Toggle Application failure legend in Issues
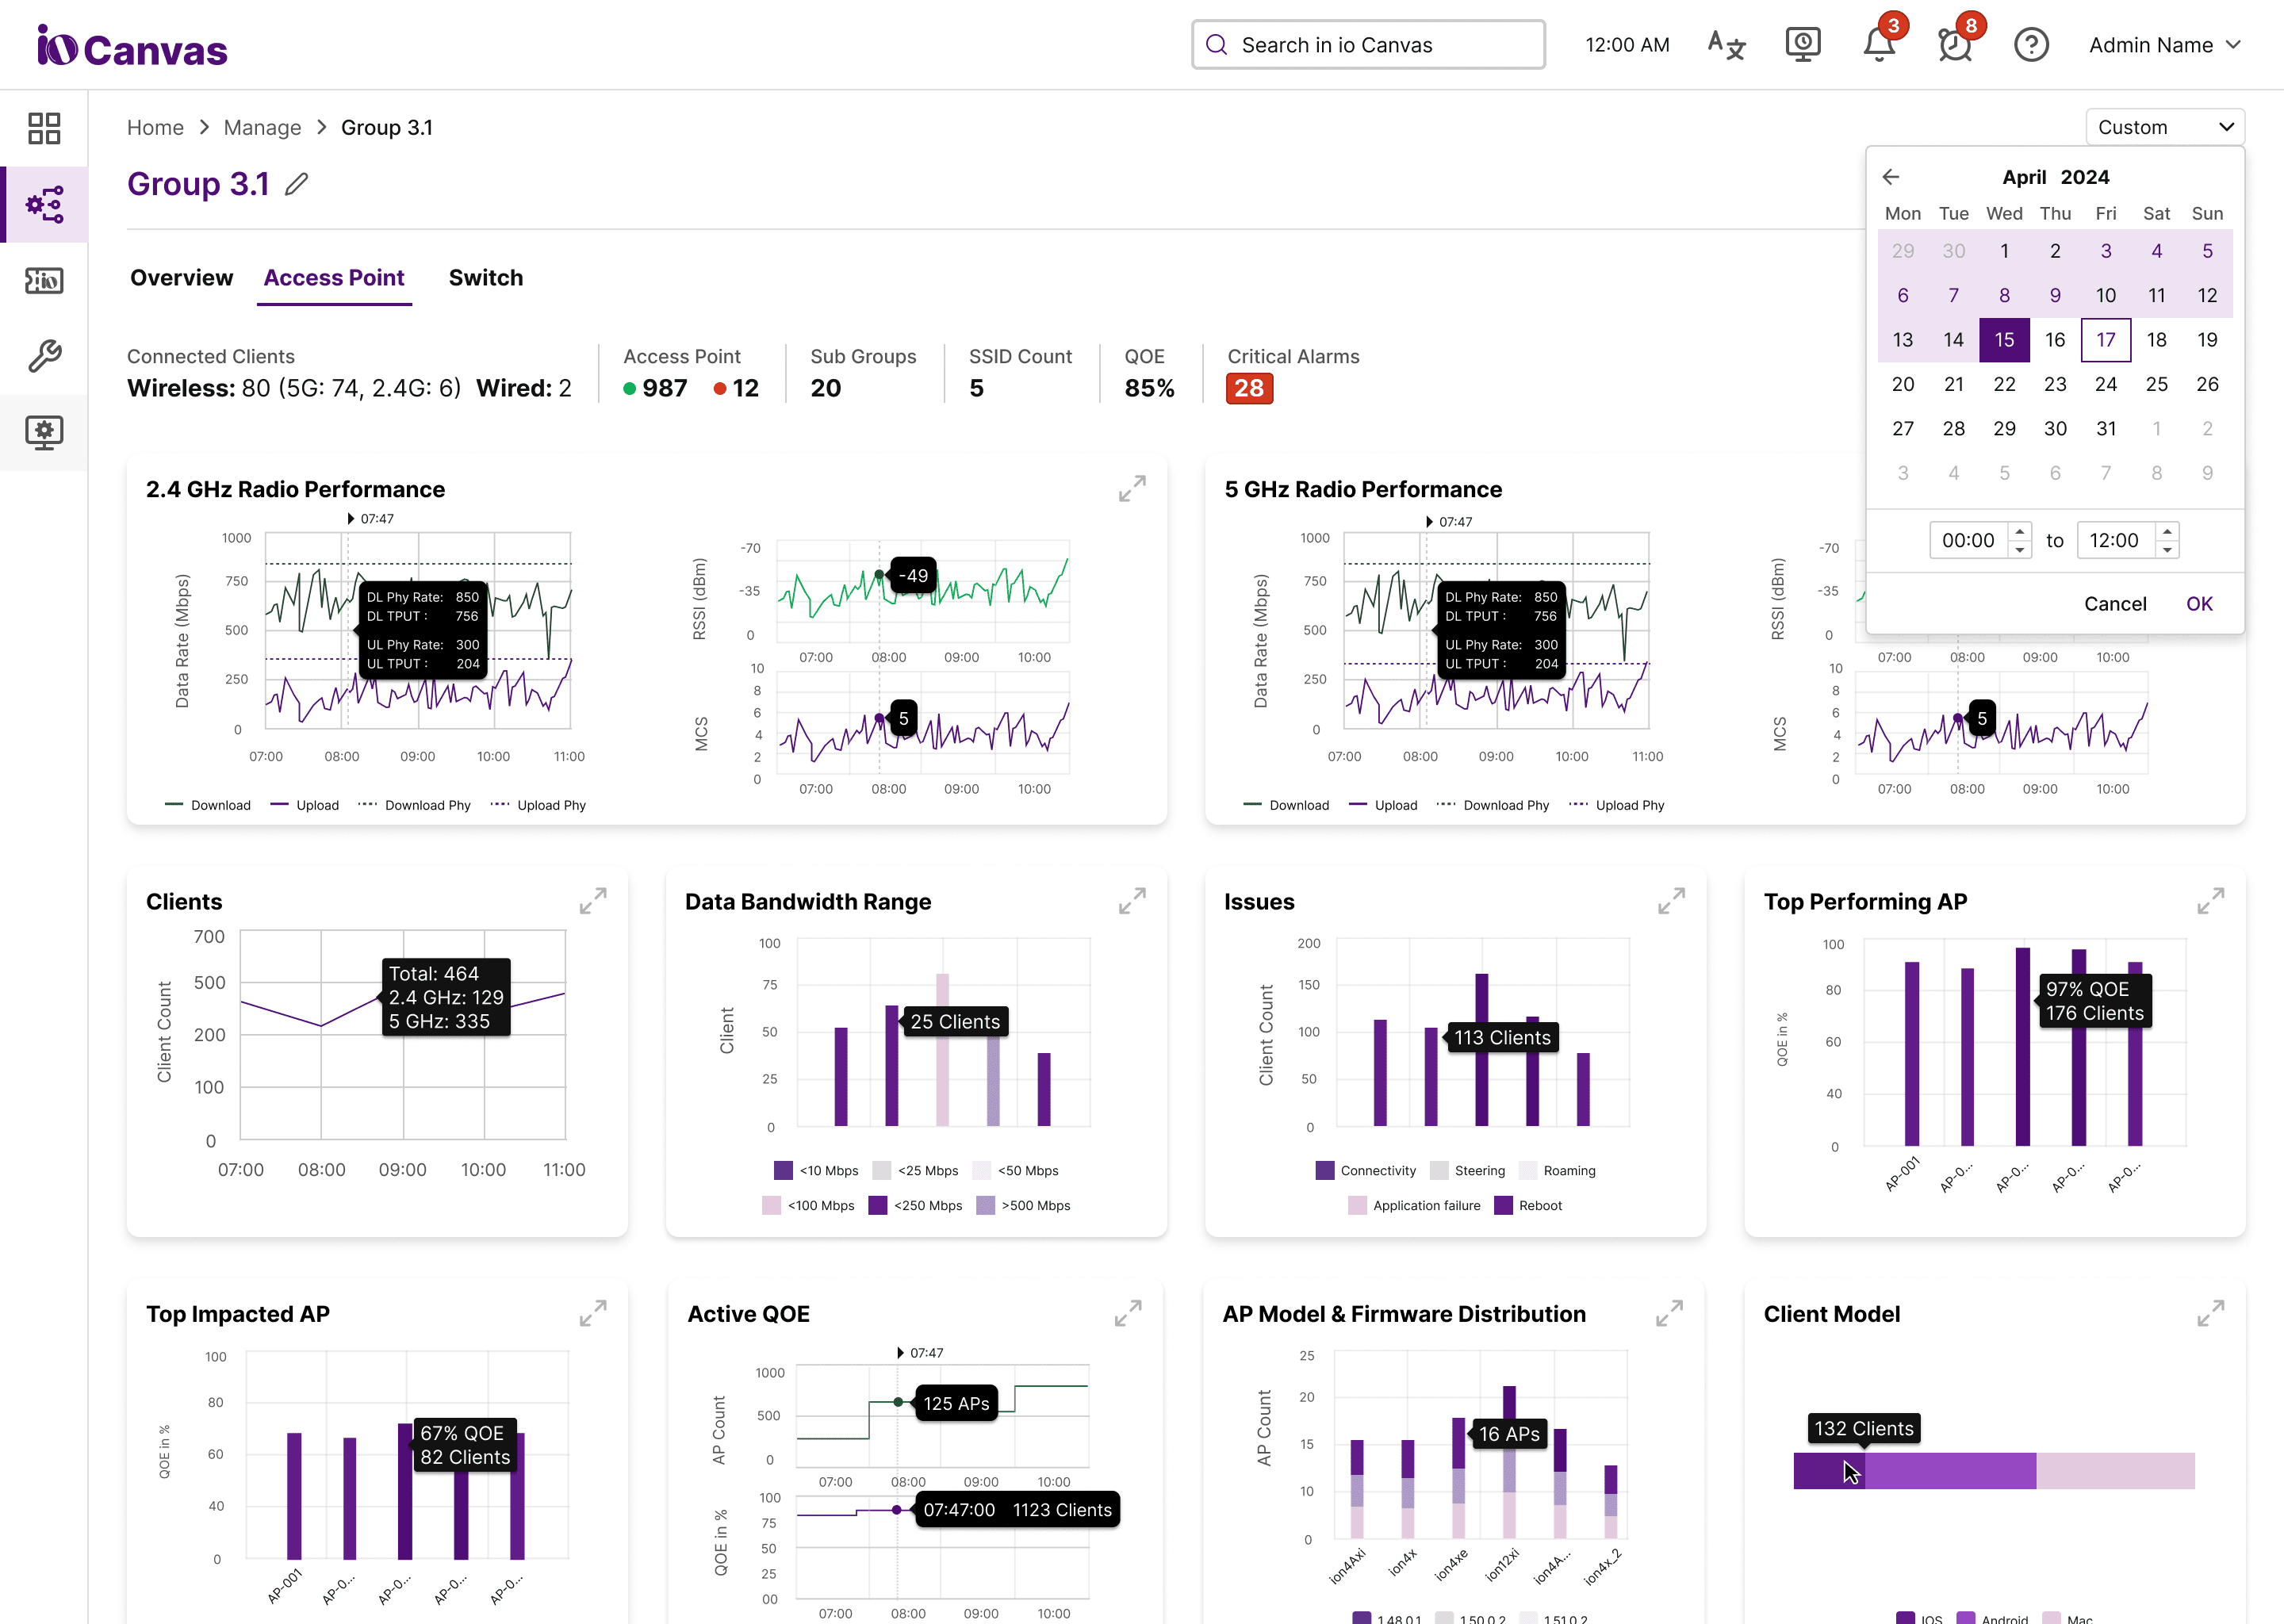The height and width of the screenshot is (1624, 2284). click(x=1414, y=1205)
